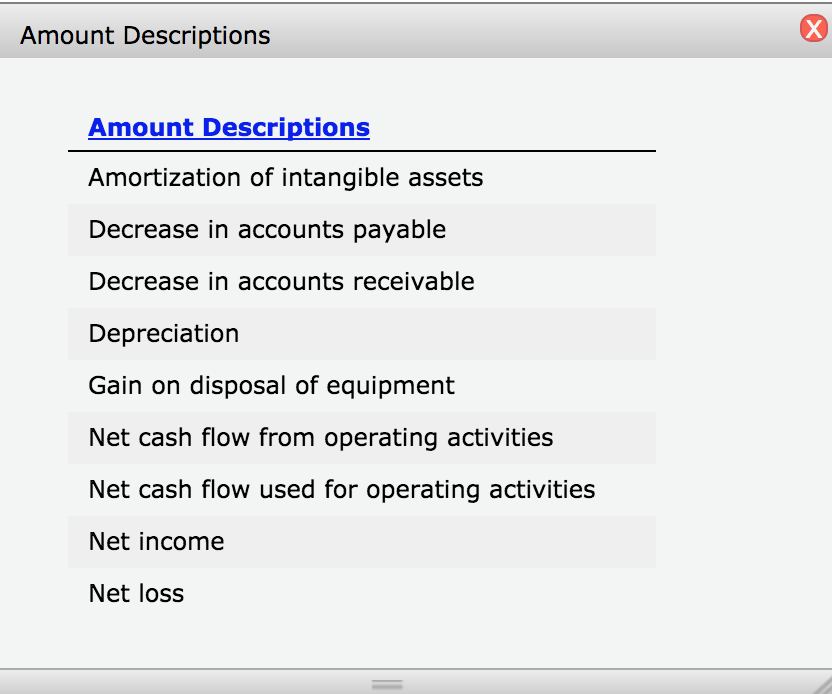The height and width of the screenshot is (694, 832).
Task: Close the Amount Descriptions popup
Action: (x=814, y=29)
